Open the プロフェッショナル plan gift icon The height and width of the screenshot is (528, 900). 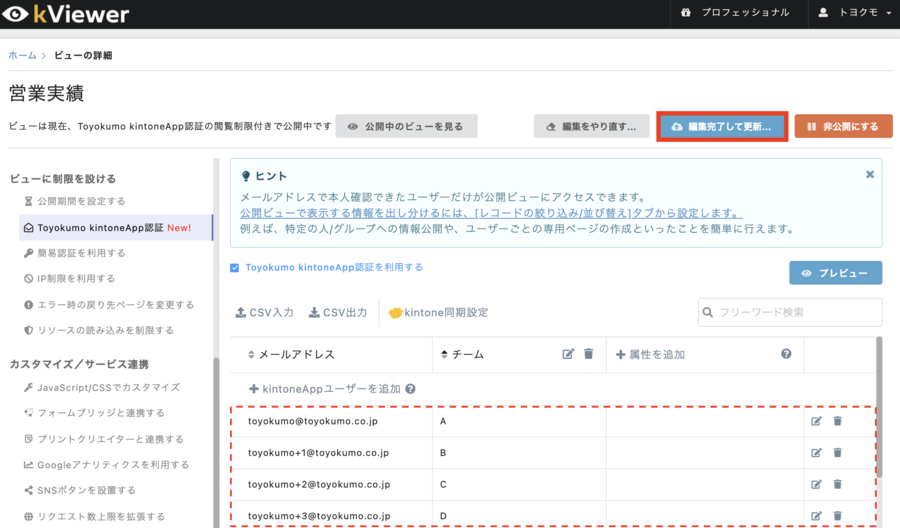(685, 13)
